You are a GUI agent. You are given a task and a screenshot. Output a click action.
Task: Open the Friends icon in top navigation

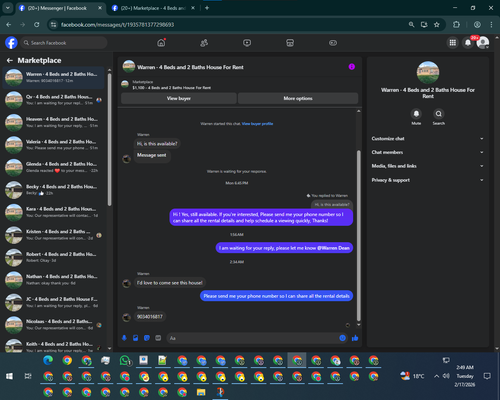point(204,43)
